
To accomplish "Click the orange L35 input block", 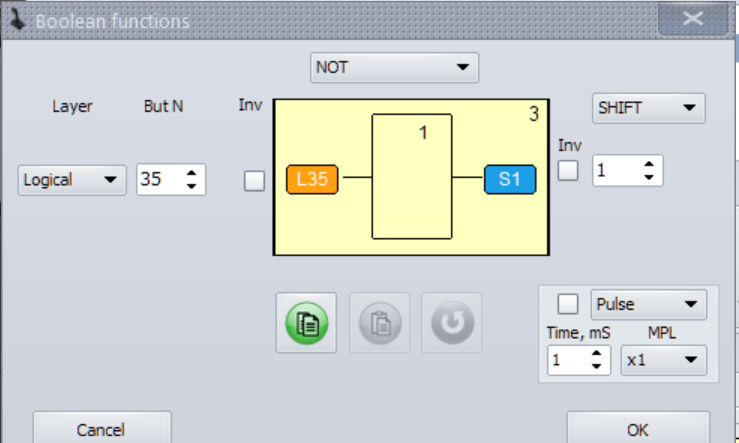I will (x=312, y=180).
